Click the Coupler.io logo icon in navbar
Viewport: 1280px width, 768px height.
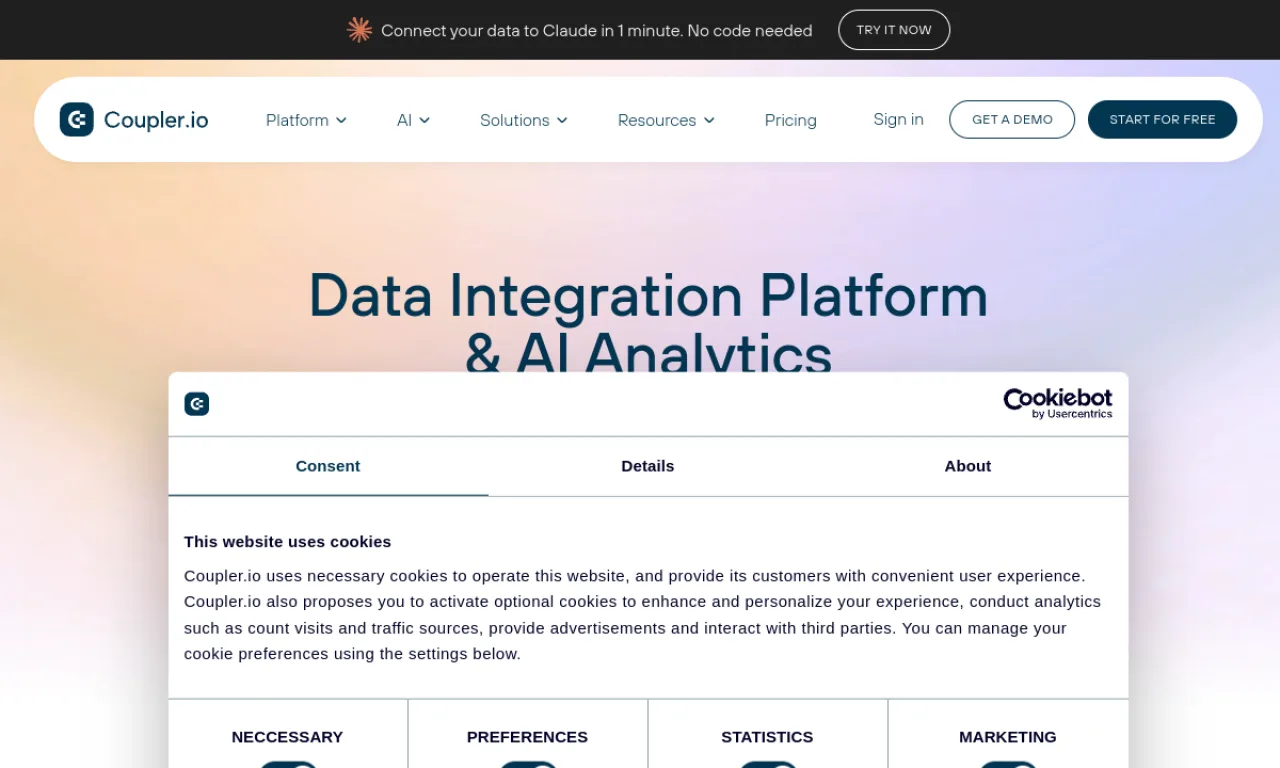pyautogui.click(x=77, y=120)
